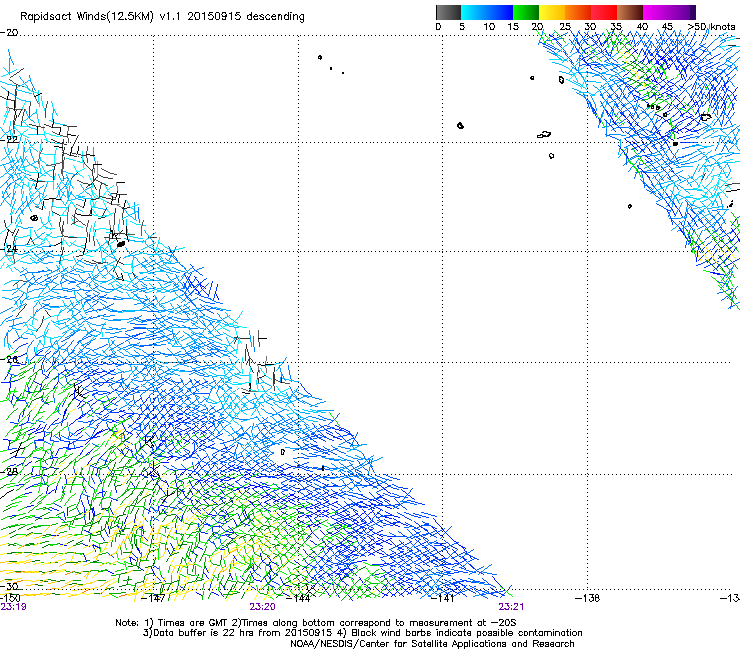Click the '-150' longitude label
The image size is (740, 650).
(x=10, y=598)
